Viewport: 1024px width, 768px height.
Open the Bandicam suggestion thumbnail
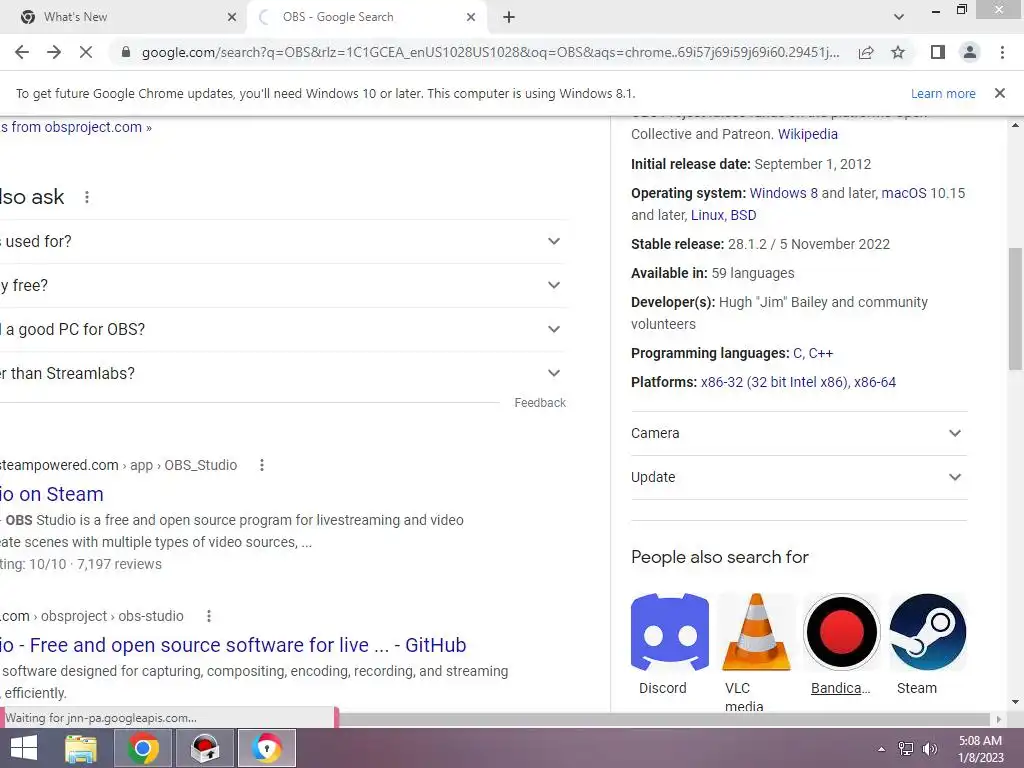pyautogui.click(x=841, y=632)
